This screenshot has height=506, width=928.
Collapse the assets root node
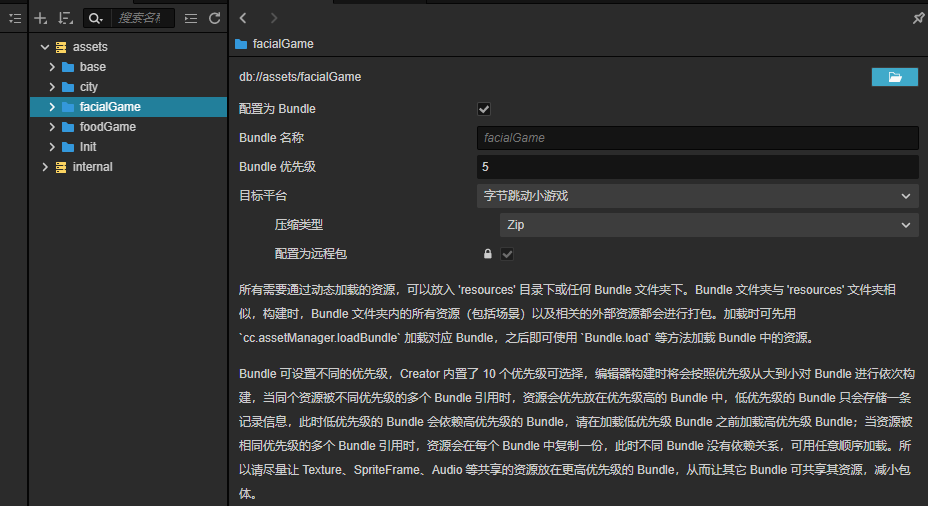pyautogui.click(x=44, y=47)
